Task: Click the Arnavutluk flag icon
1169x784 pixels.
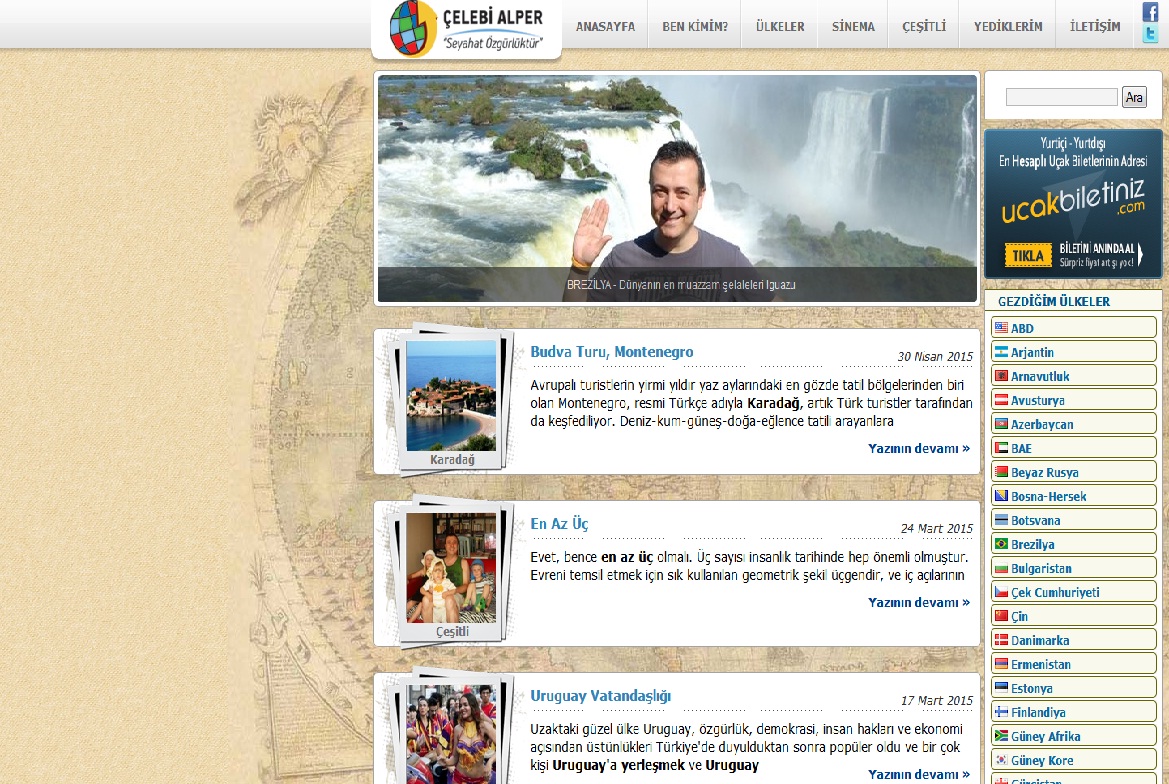Action: pyautogui.click(x=1001, y=376)
